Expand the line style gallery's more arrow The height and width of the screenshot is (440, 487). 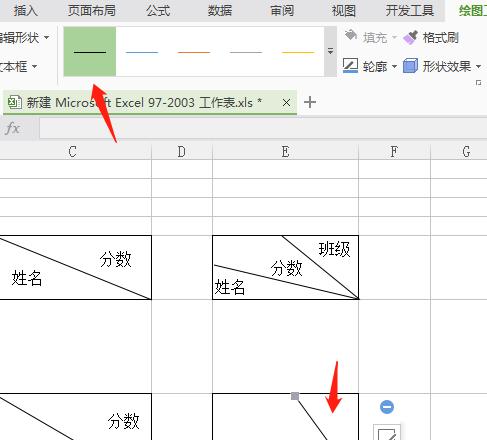[330, 51]
